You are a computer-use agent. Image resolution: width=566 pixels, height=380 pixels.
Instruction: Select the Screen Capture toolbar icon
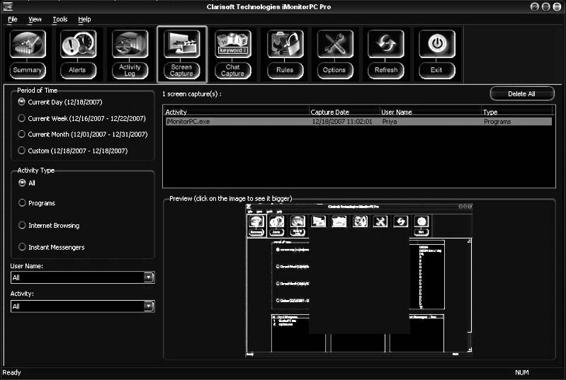click(x=182, y=44)
